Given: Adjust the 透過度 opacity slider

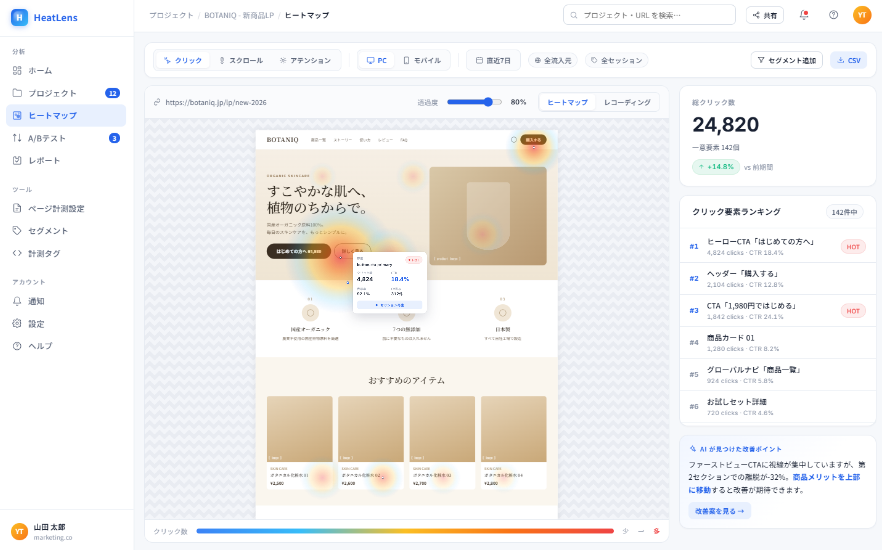Looking at the screenshot, I should coord(474,102).
